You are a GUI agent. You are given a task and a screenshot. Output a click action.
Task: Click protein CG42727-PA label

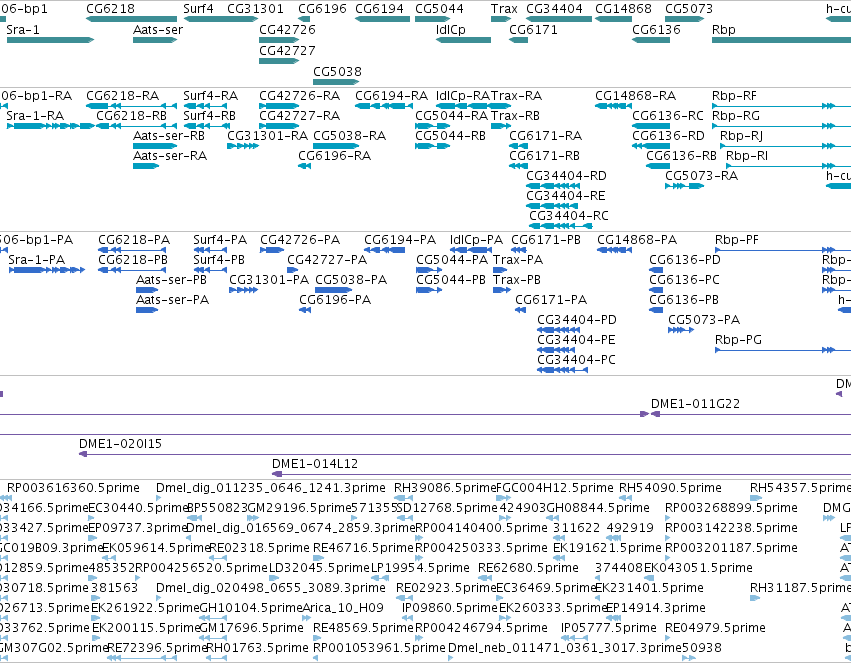327,260
